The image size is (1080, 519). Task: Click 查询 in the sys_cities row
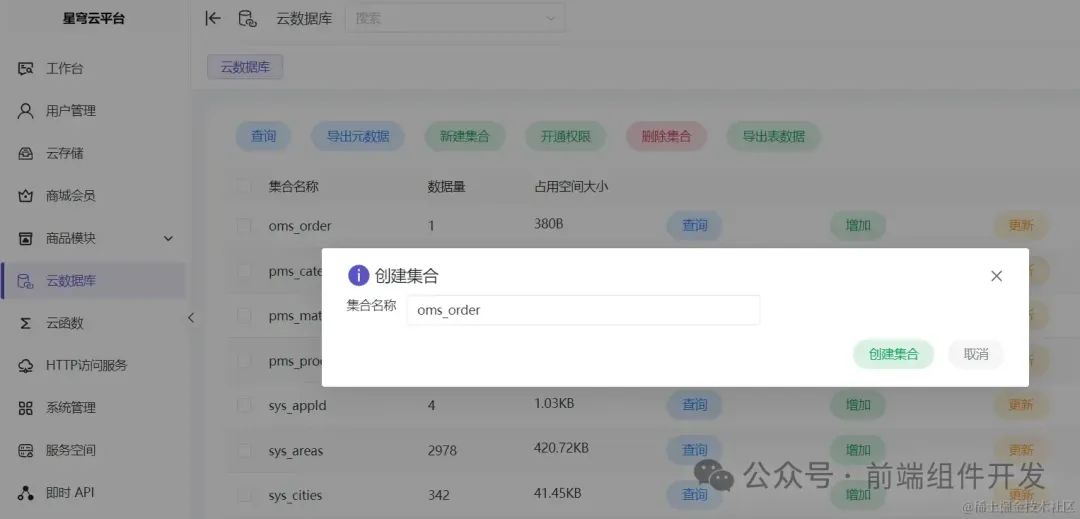coord(694,495)
